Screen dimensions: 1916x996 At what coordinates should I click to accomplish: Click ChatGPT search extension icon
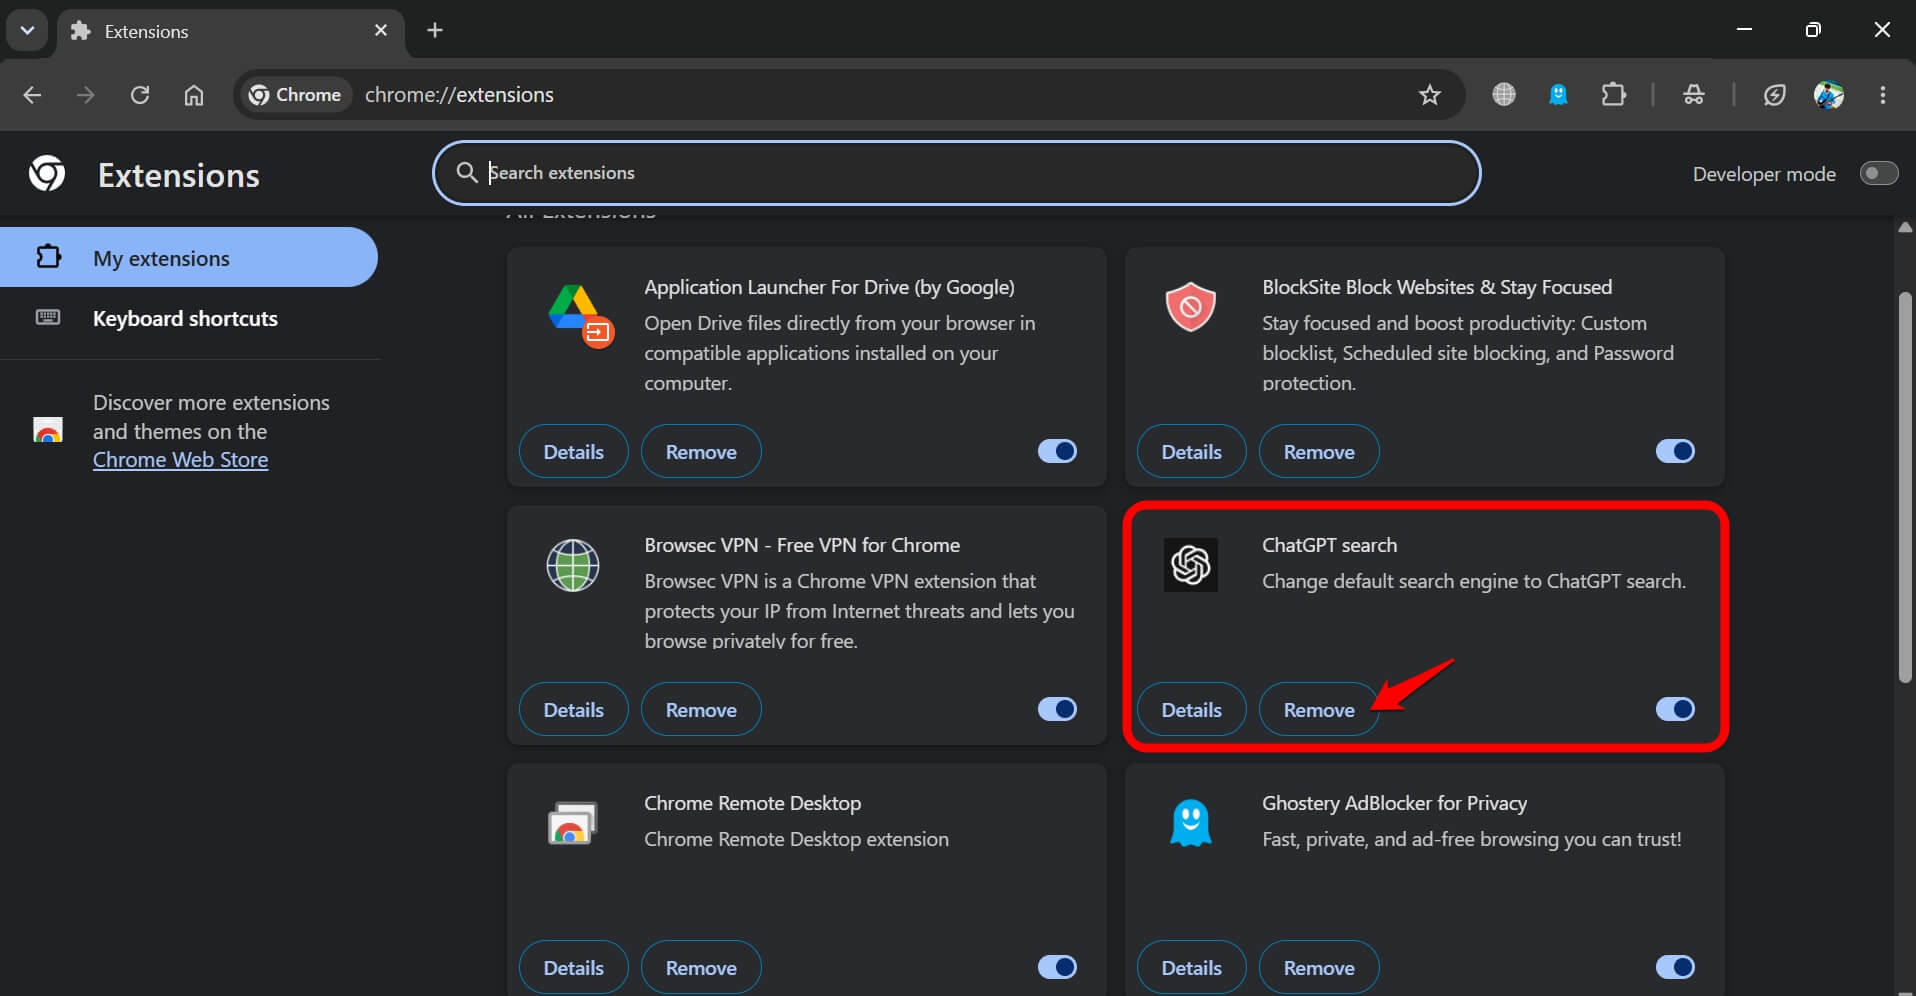pyautogui.click(x=1190, y=565)
